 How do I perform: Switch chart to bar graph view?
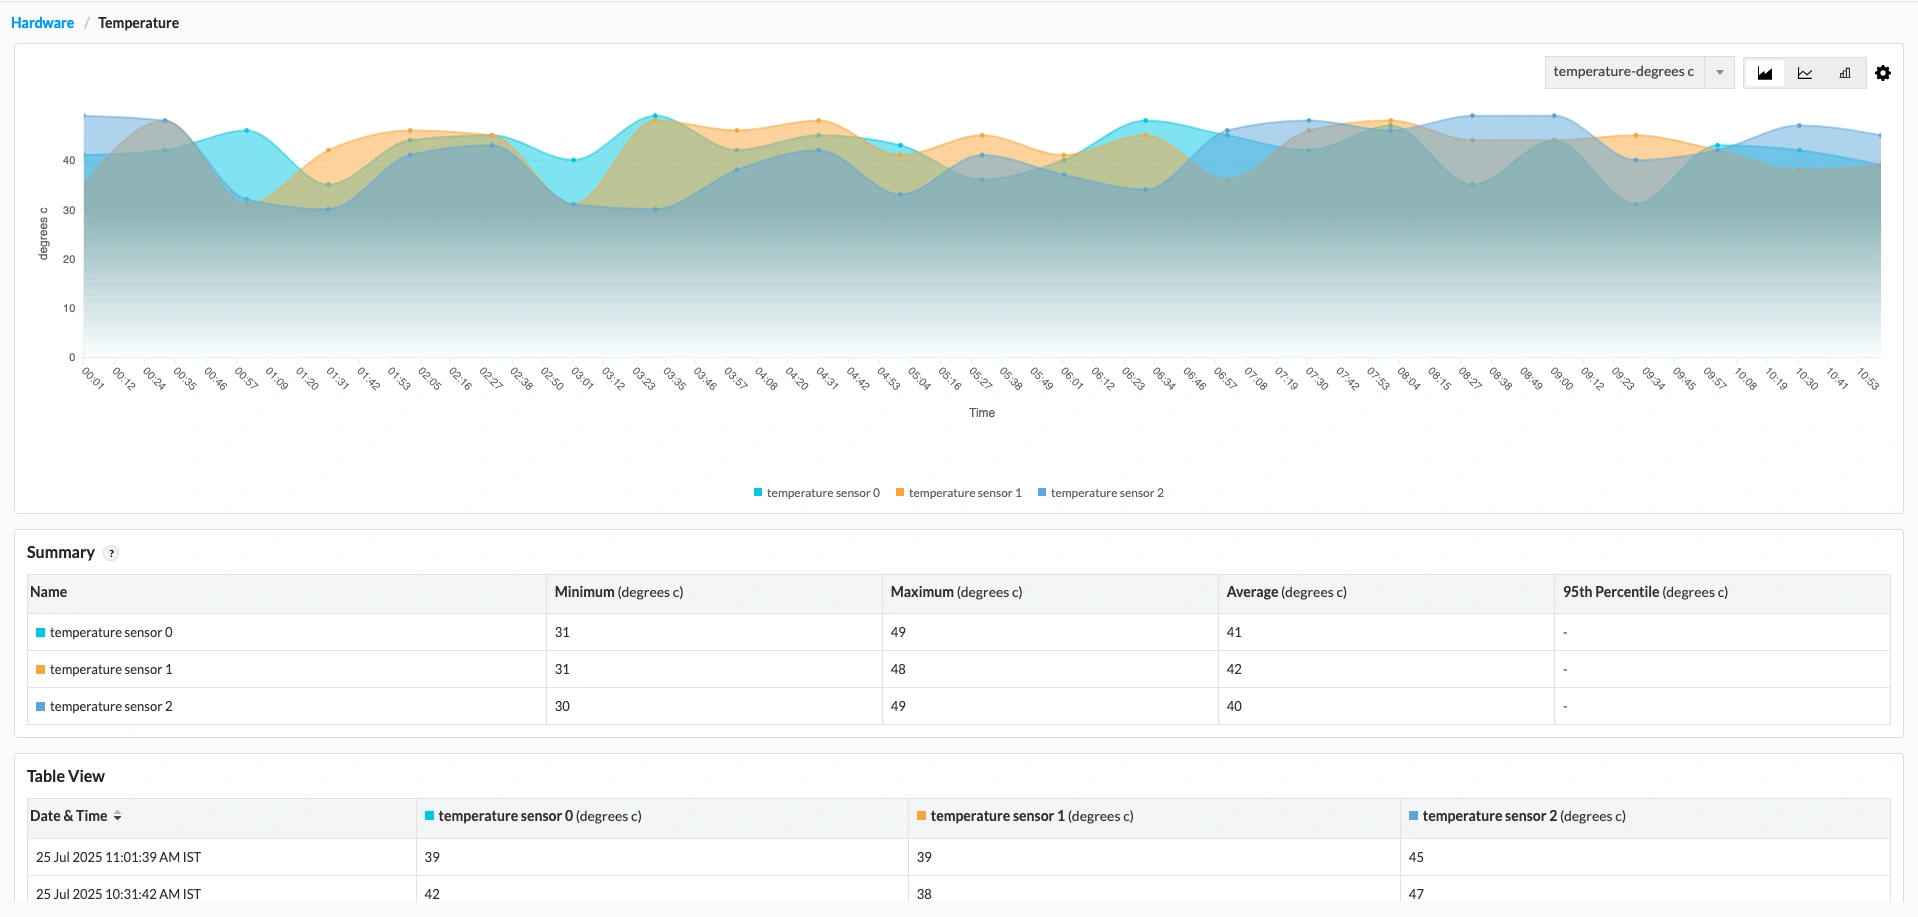coord(1845,72)
